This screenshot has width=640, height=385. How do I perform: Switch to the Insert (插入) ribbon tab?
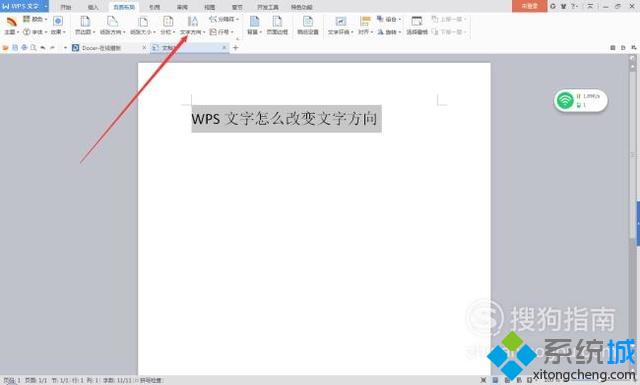pos(93,7)
